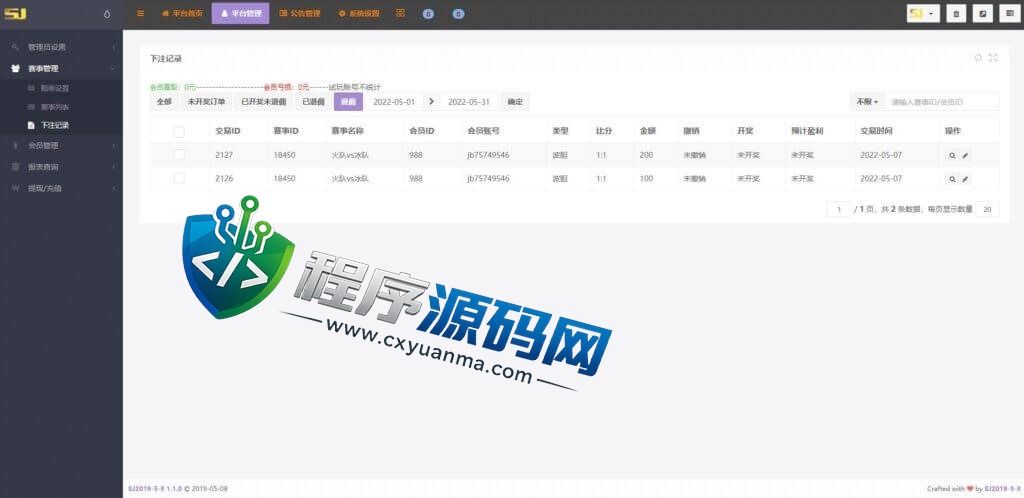Collapse 赛事管理 sidebar menu
Image resolution: width=1024 pixels, height=498 pixels.
coord(61,69)
